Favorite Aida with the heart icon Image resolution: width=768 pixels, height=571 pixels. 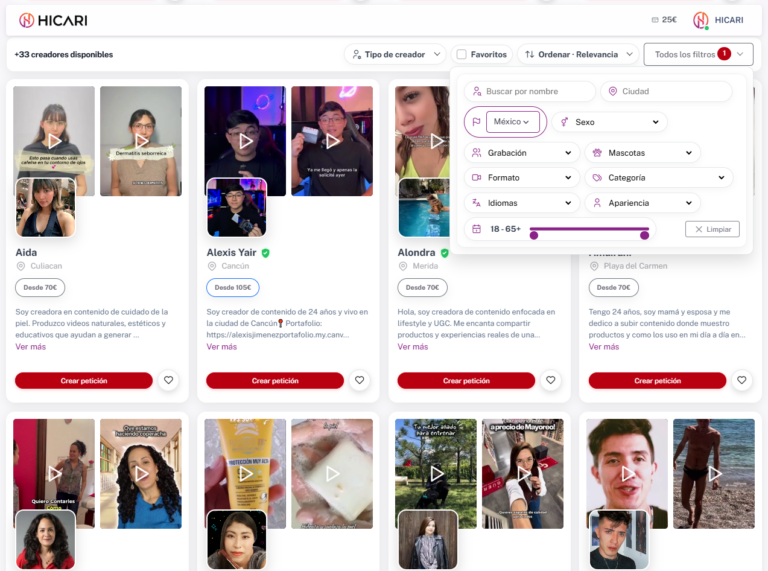168,380
